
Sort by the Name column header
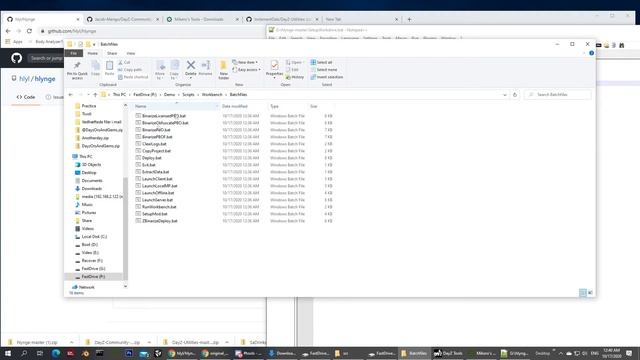pos(176,106)
